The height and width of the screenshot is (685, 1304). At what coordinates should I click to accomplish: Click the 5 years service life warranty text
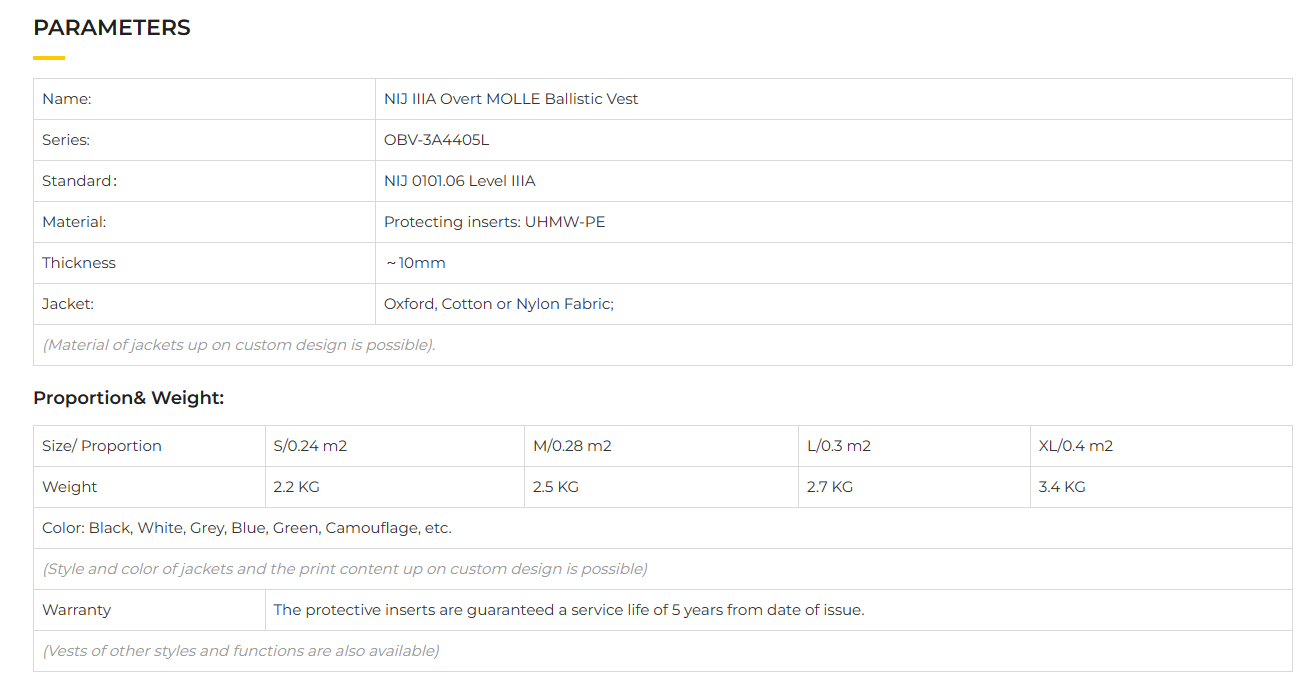point(569,610)
